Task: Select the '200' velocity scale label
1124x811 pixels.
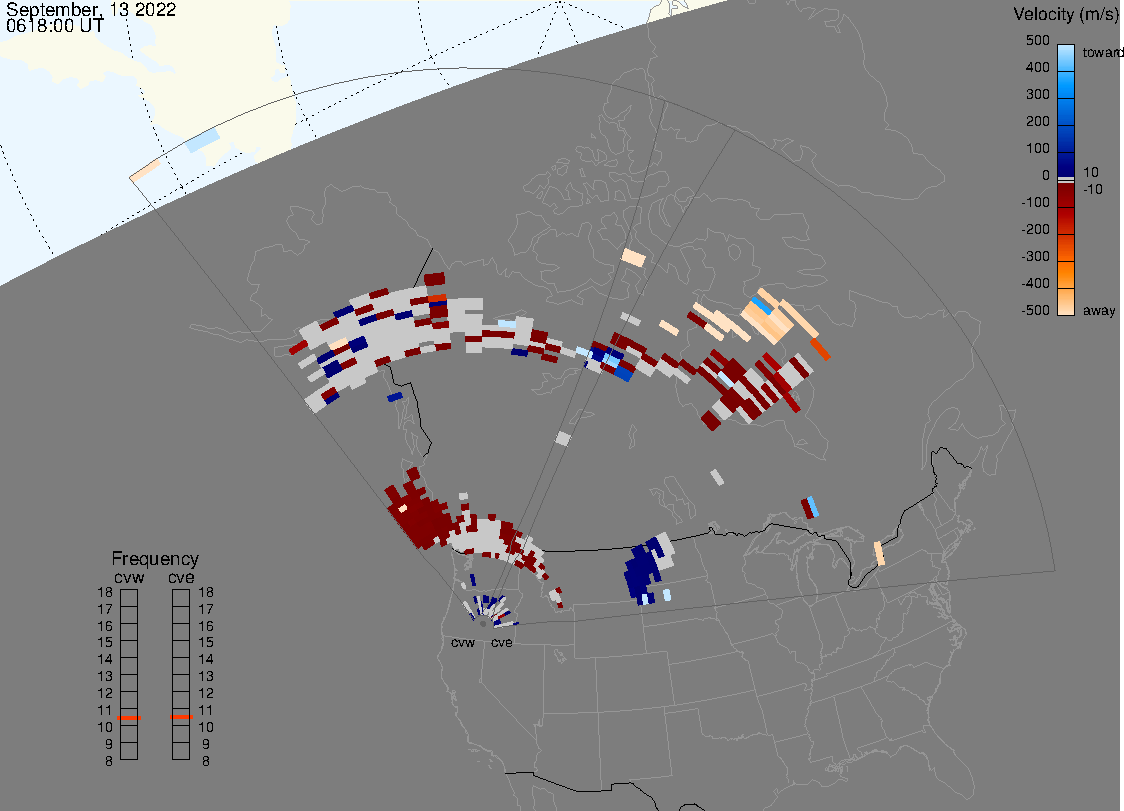Action: 1037,121
